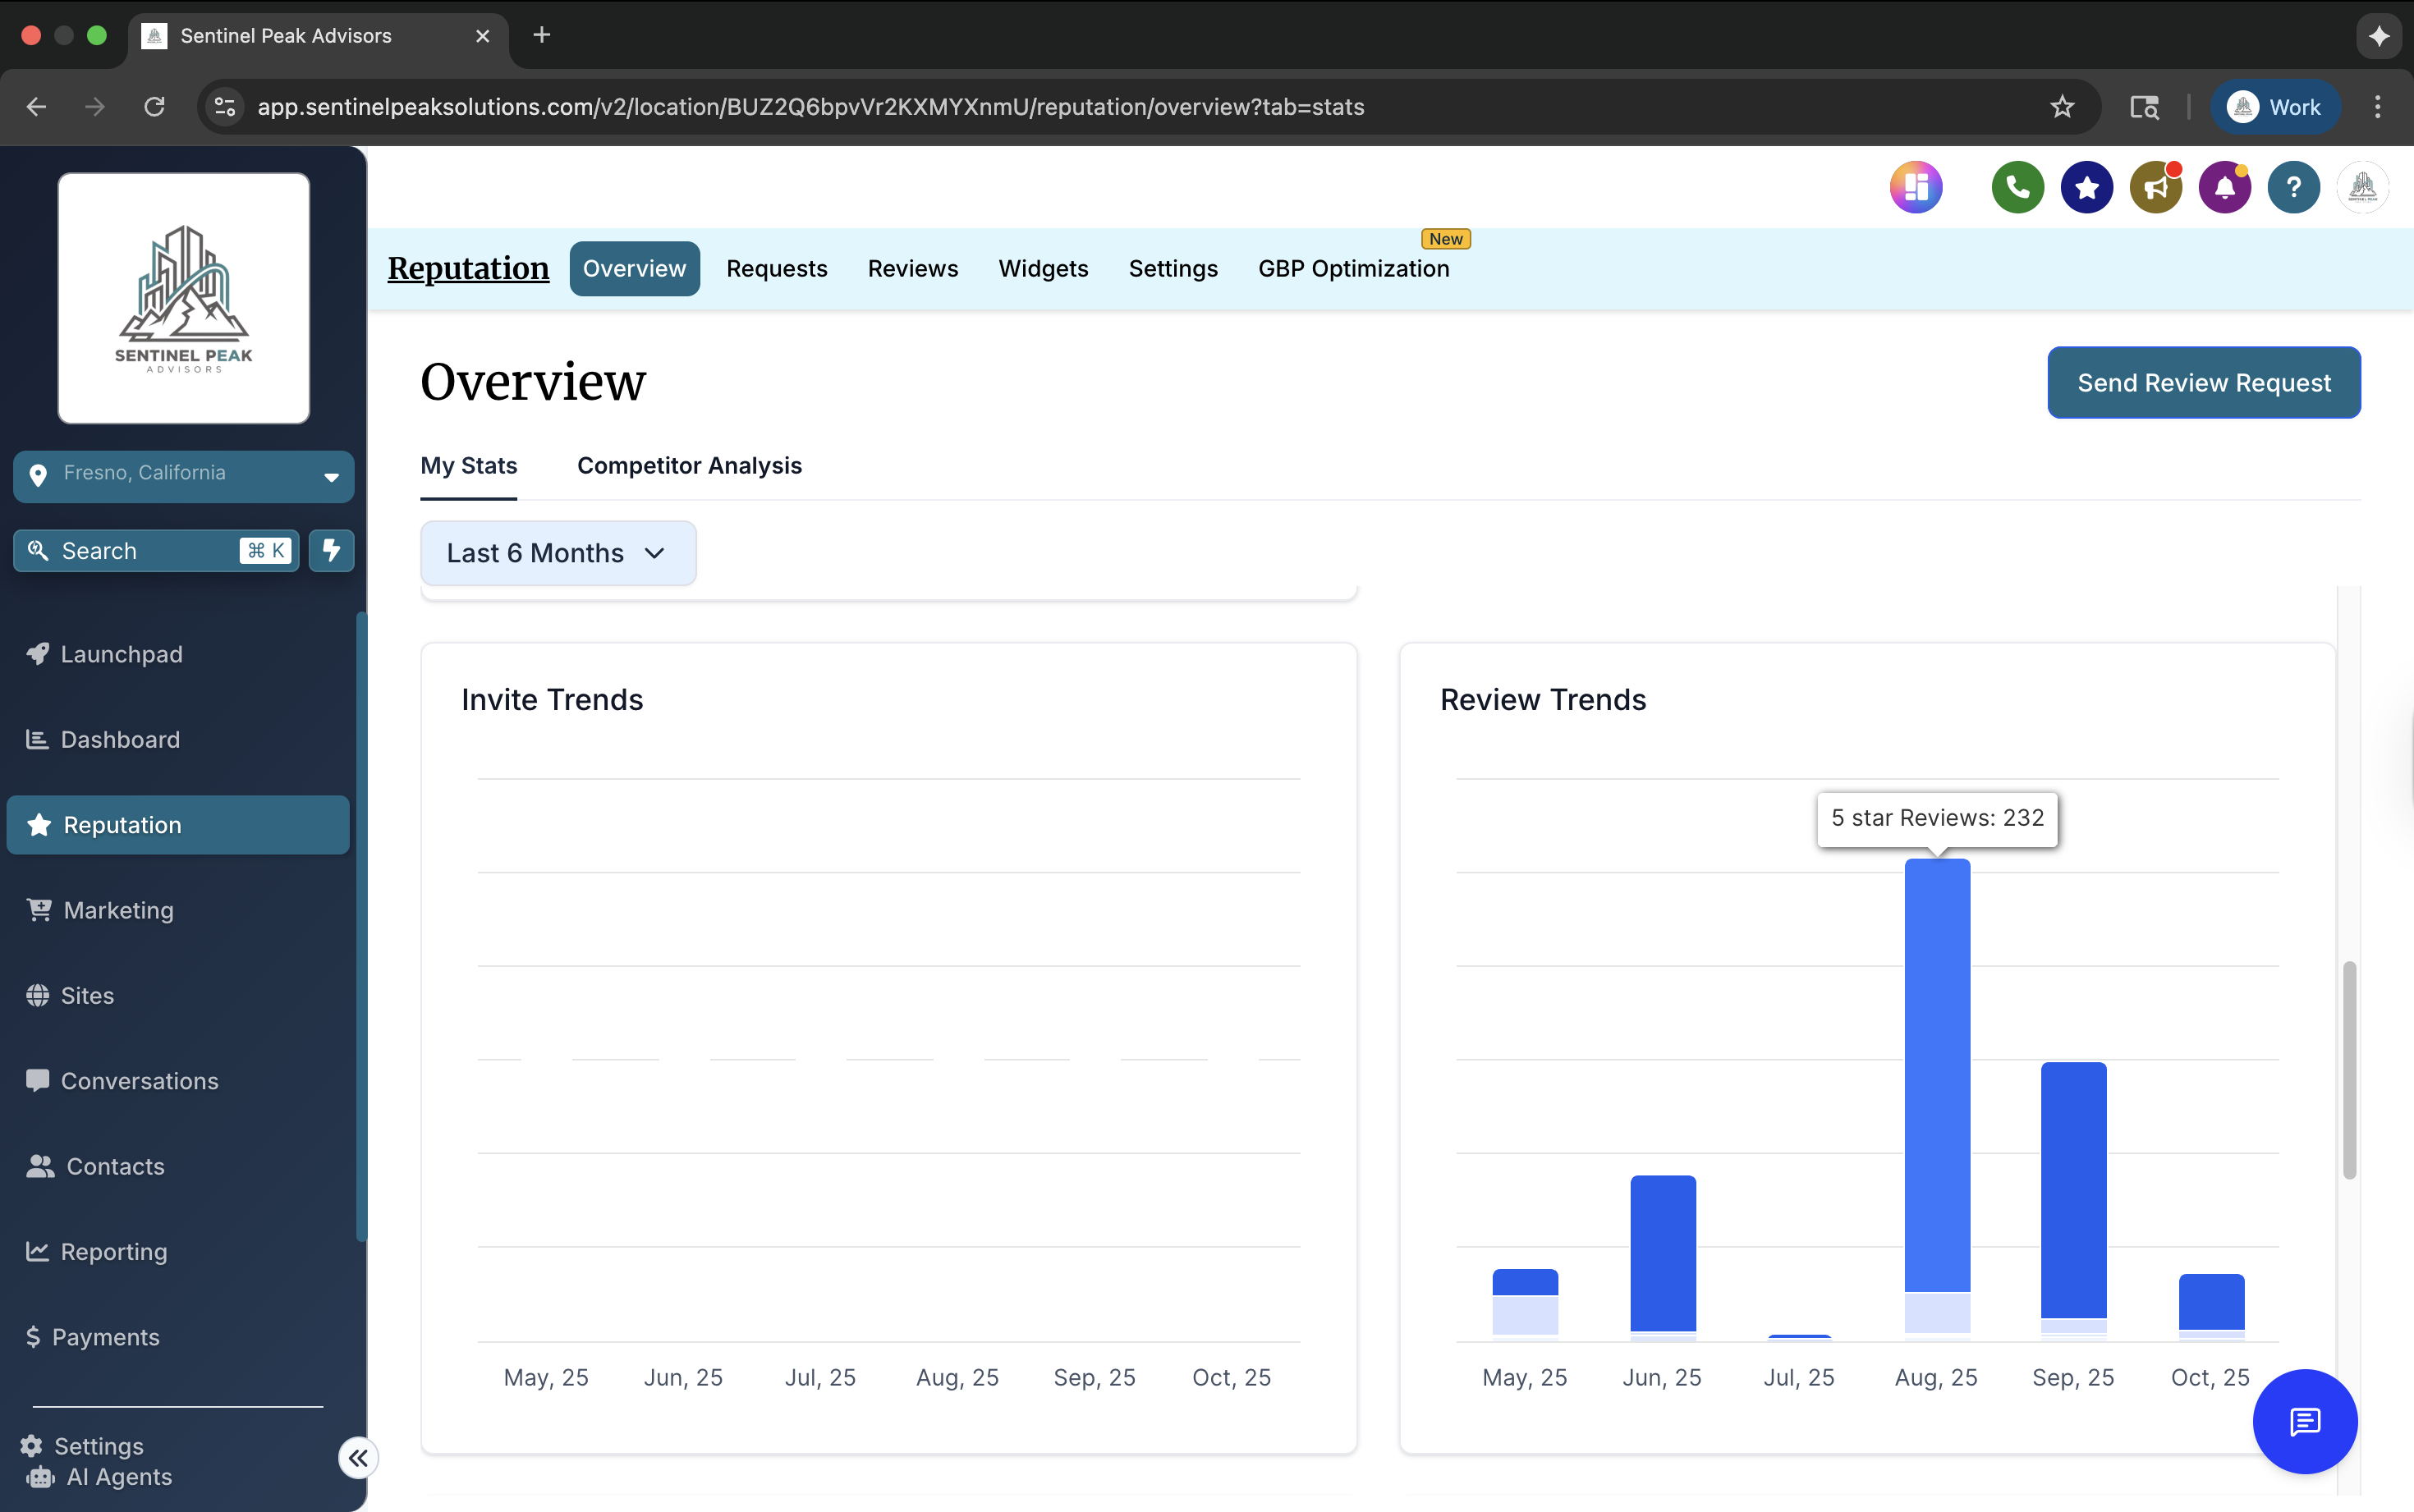Switch to Reviews tab
Image resolution: width=2414 pixels, height=1512 pixels.
912,268
